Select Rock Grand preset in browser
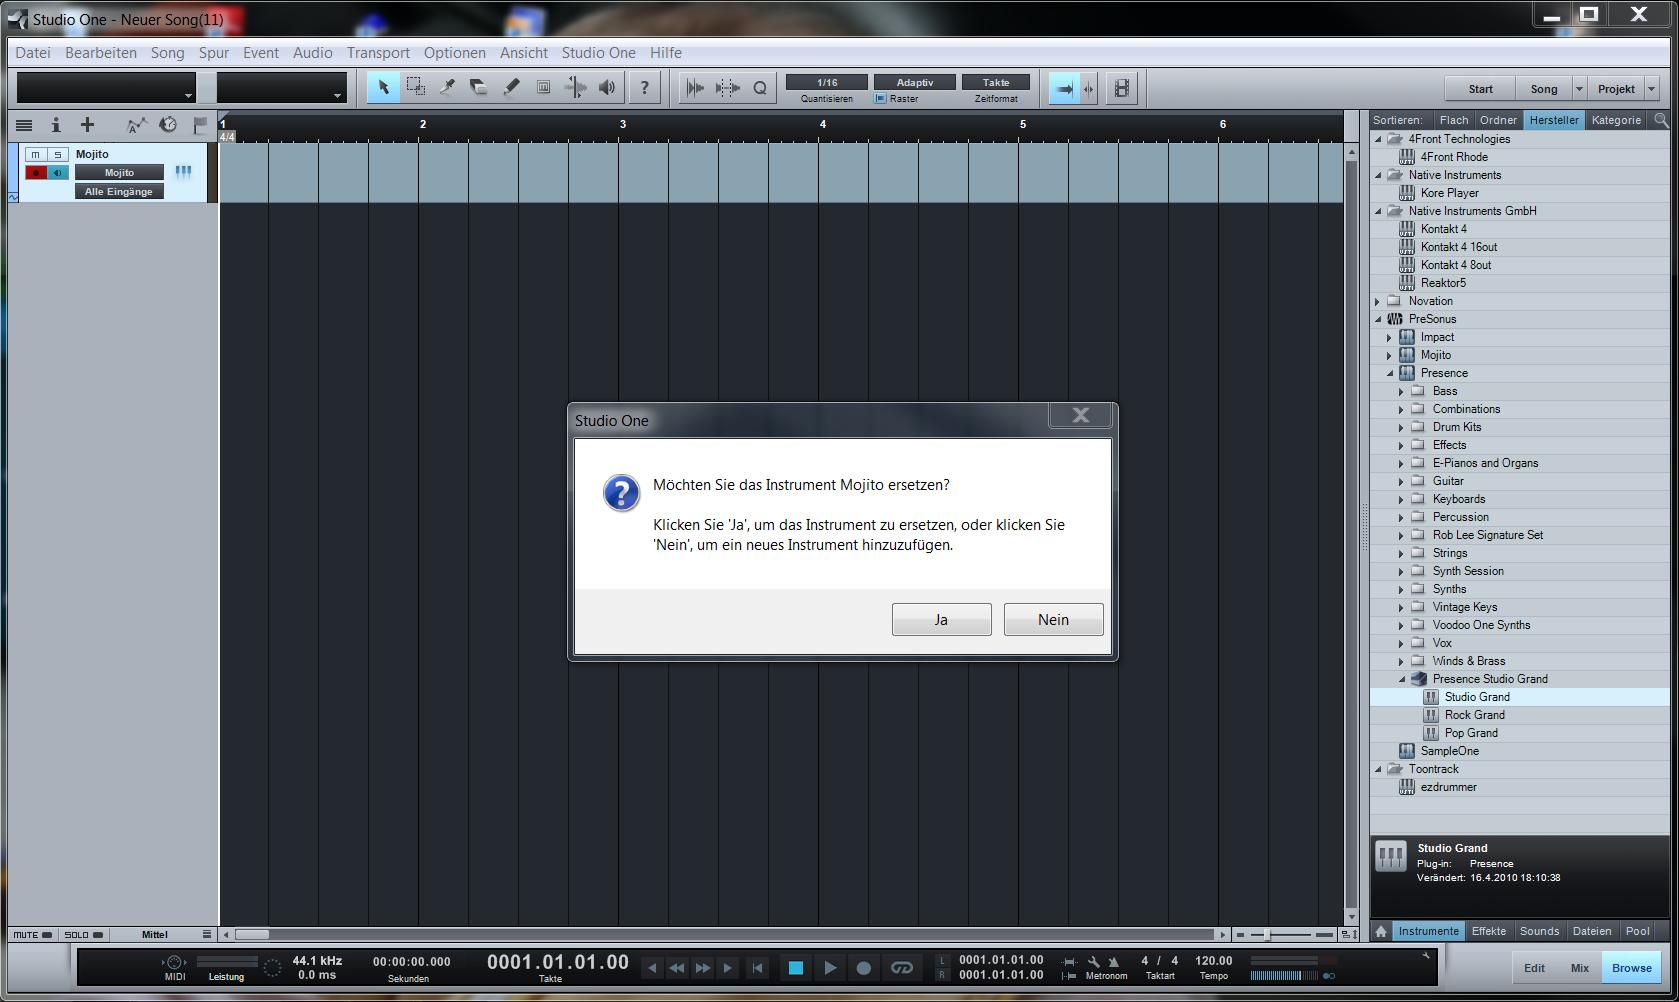Viewport: 1679px width, 1002px height. pos(1474,715)
